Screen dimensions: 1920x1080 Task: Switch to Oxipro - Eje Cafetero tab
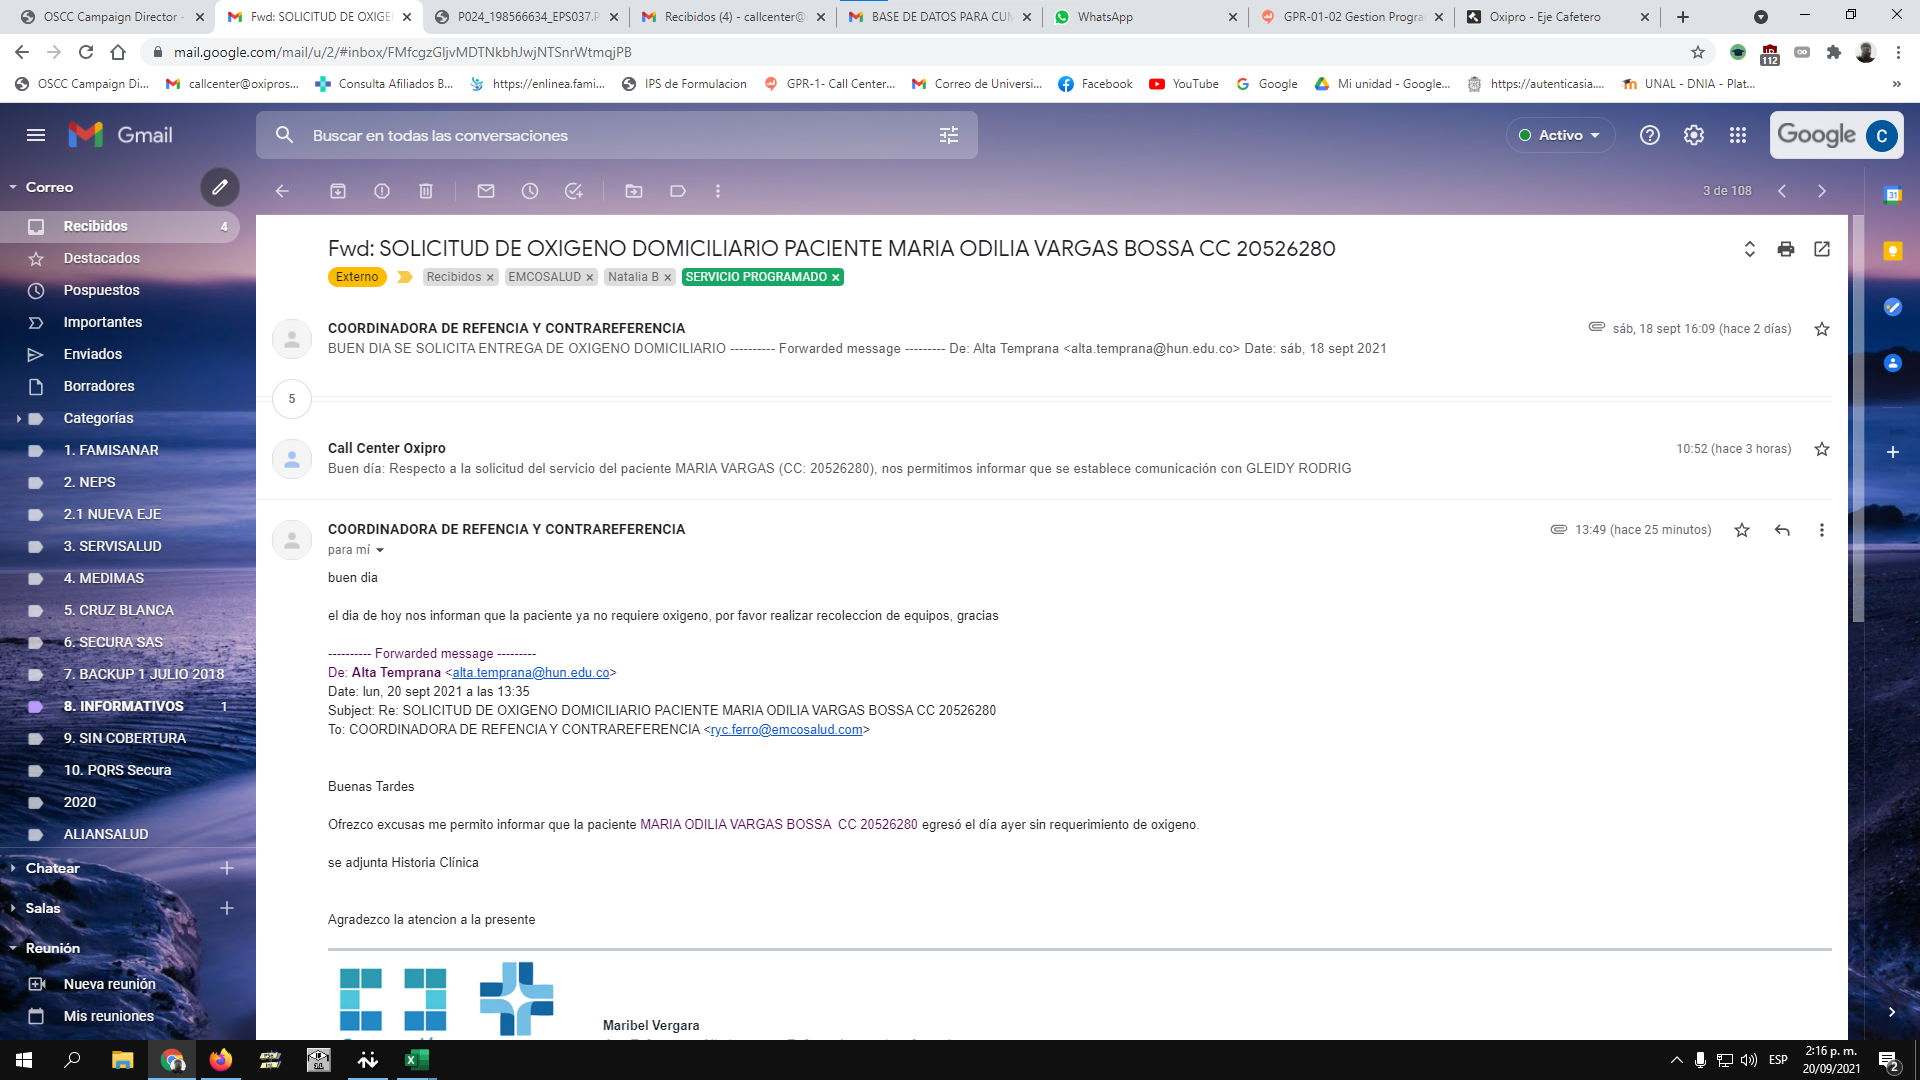pos(1557,17)
